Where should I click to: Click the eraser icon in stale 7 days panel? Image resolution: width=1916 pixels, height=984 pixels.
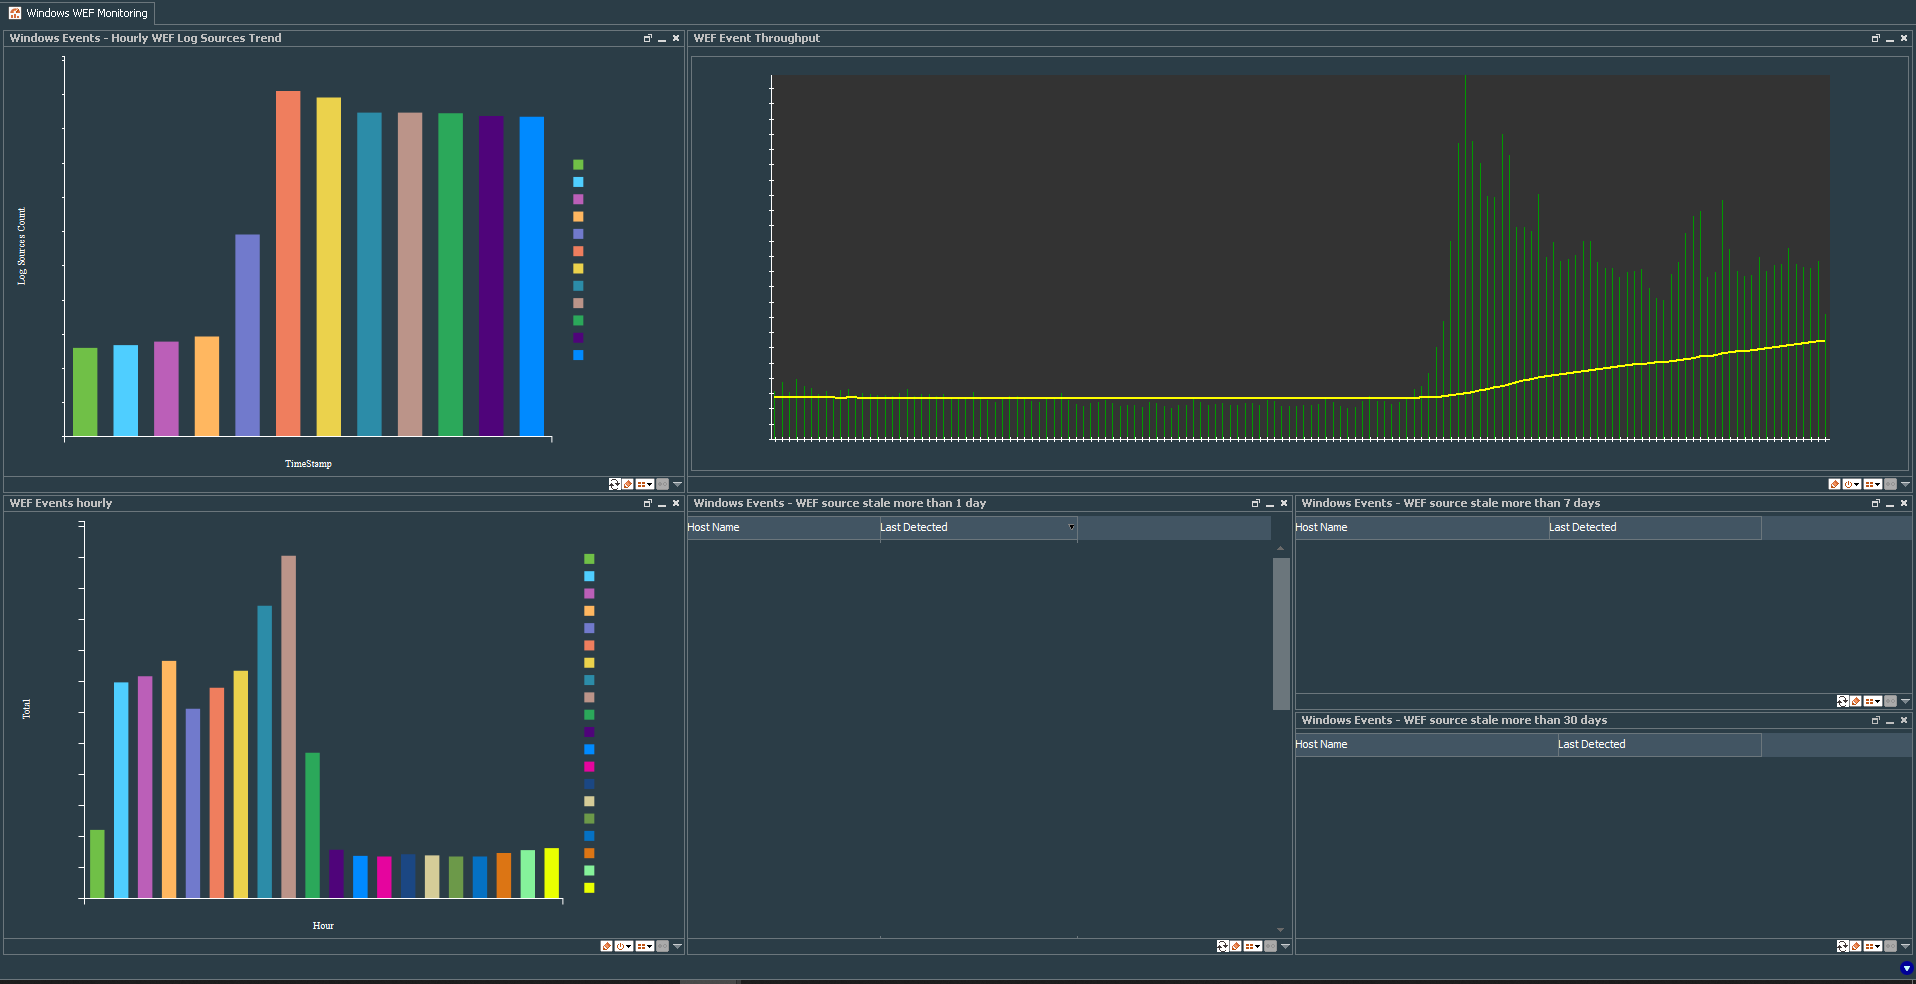tap(1855, 701)
